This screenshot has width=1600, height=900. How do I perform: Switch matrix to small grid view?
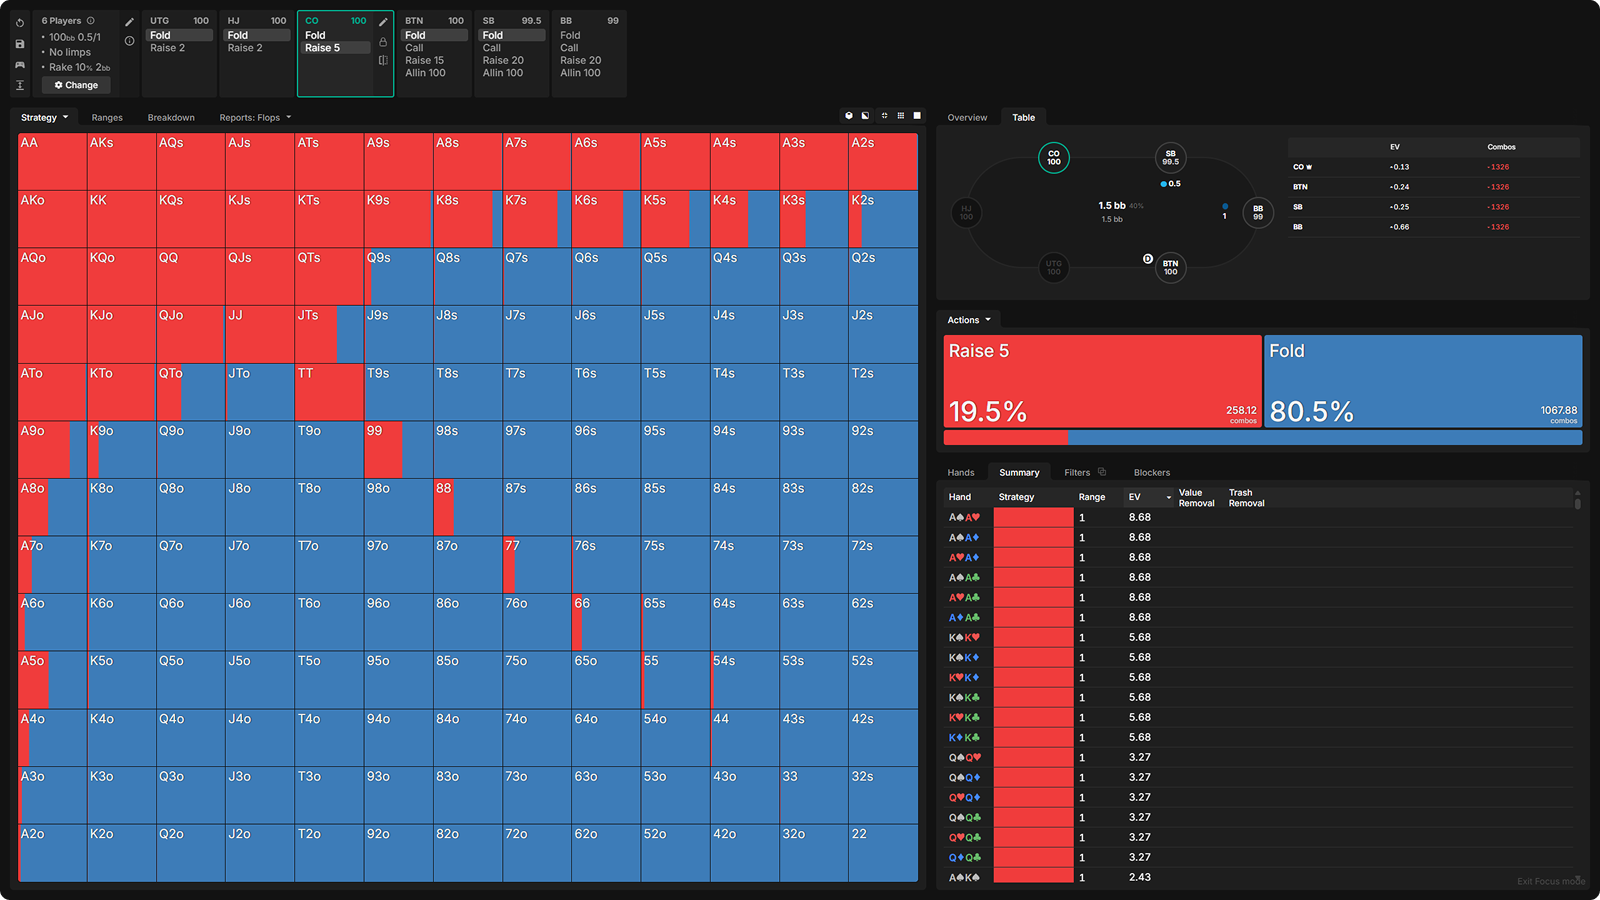coord(900,116)
